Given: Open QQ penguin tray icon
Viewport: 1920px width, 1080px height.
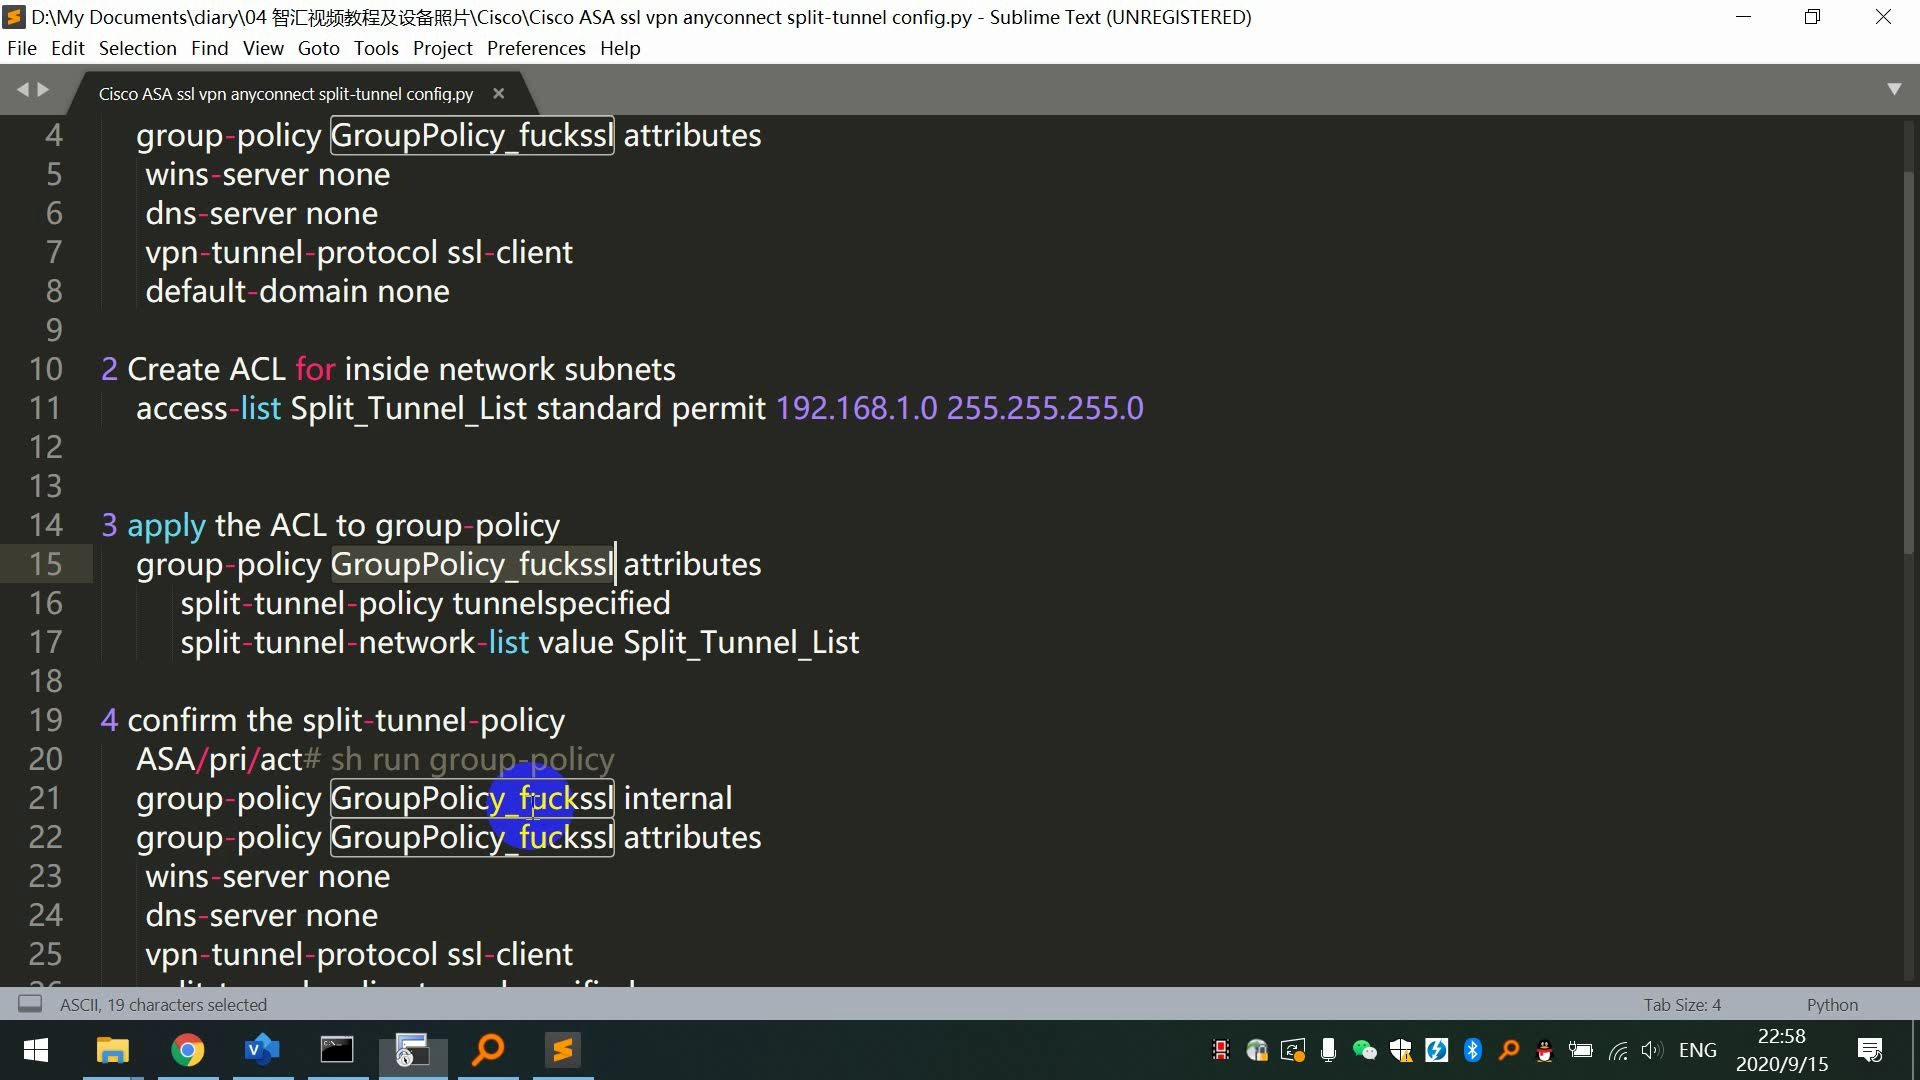Looking at the screenshot, I should [1545, 1050].
